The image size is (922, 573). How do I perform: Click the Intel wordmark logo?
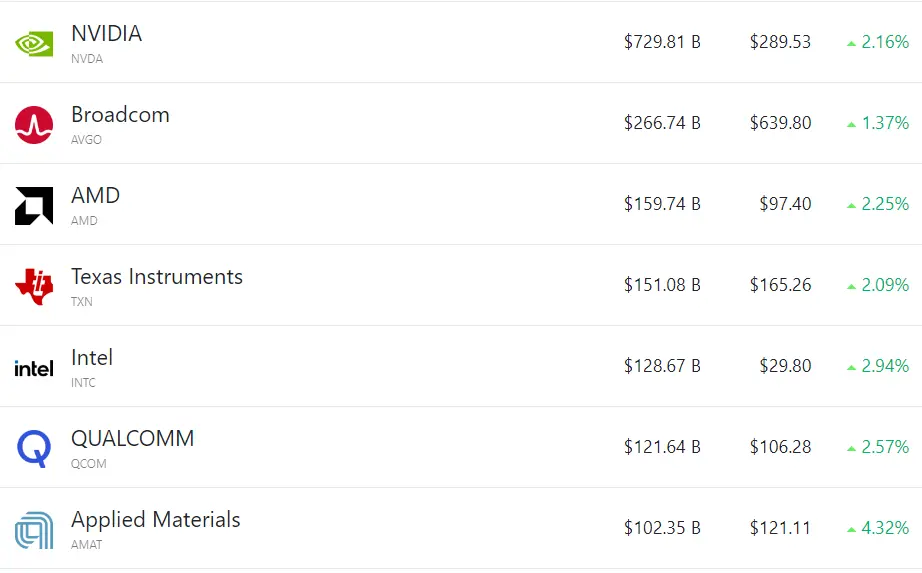[34, 369]
